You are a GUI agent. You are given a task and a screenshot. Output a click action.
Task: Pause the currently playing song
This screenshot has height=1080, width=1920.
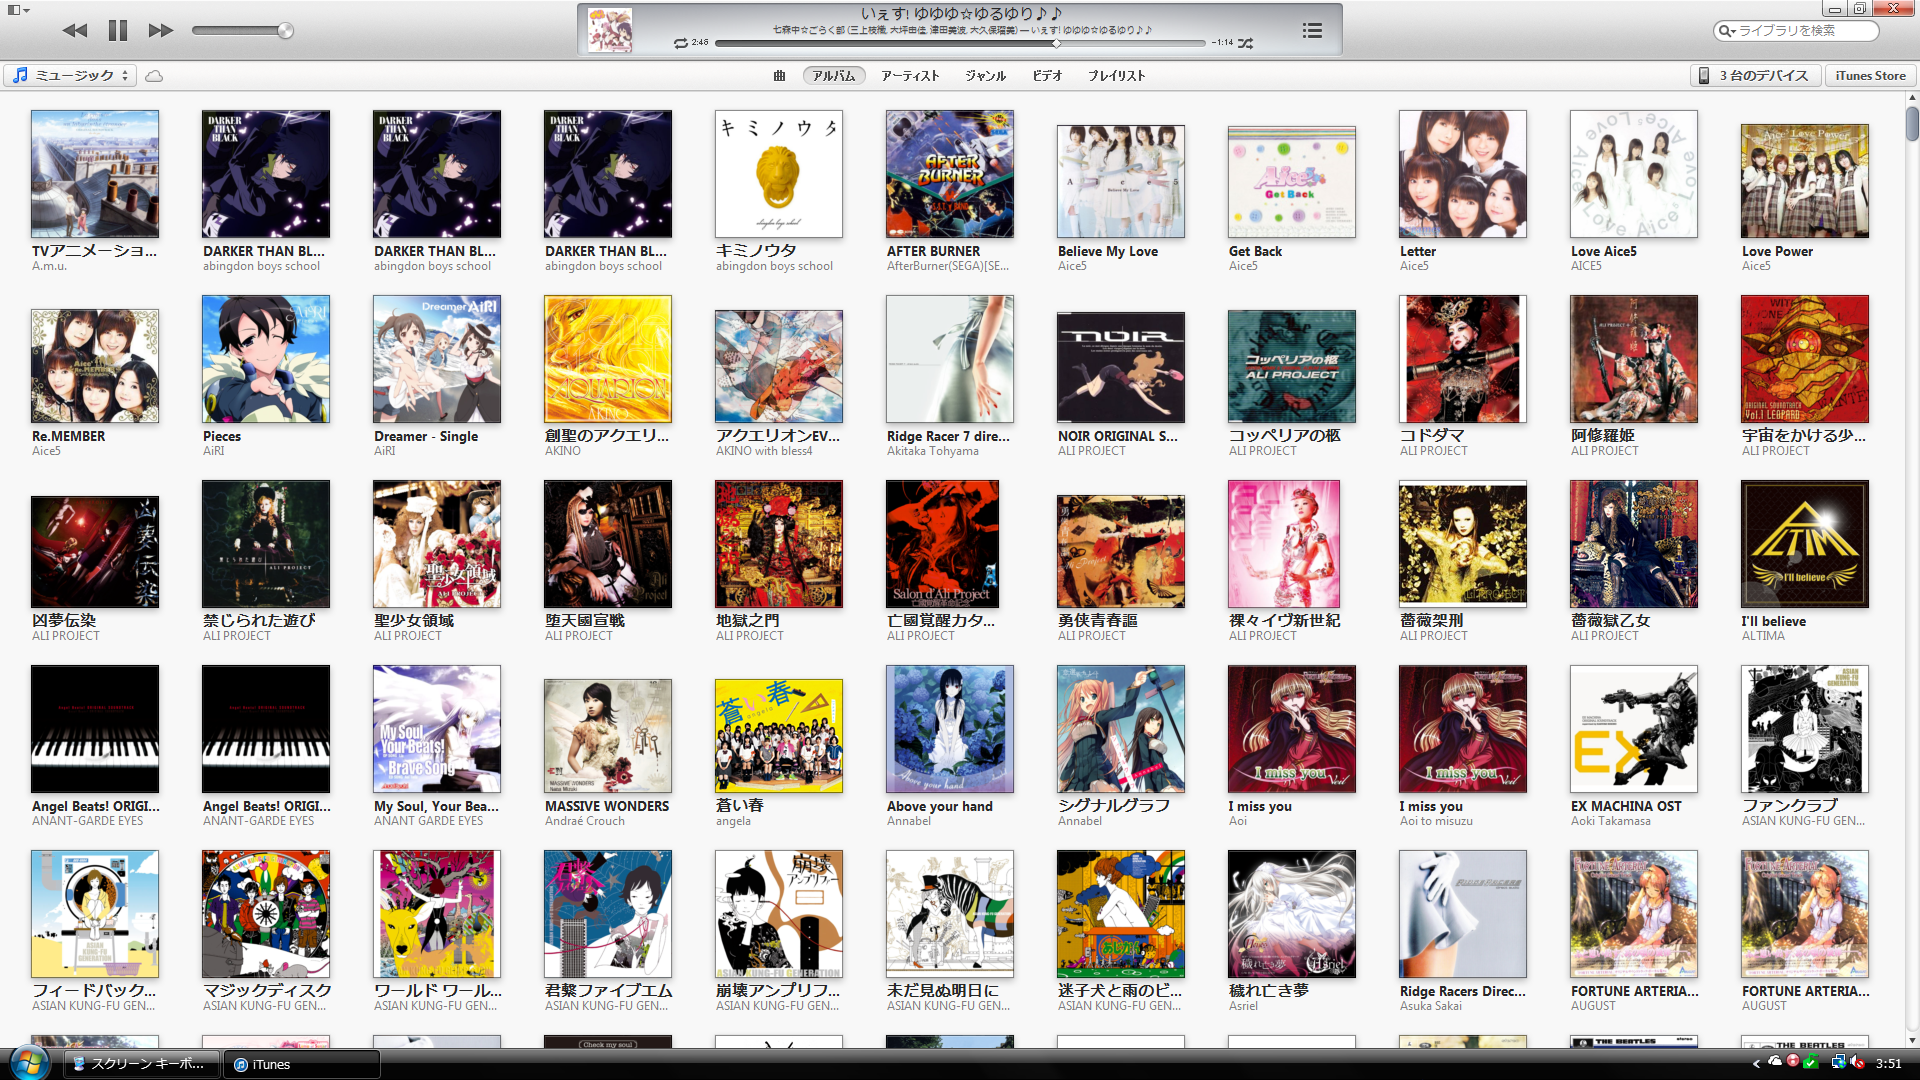[x=118, y=30]
